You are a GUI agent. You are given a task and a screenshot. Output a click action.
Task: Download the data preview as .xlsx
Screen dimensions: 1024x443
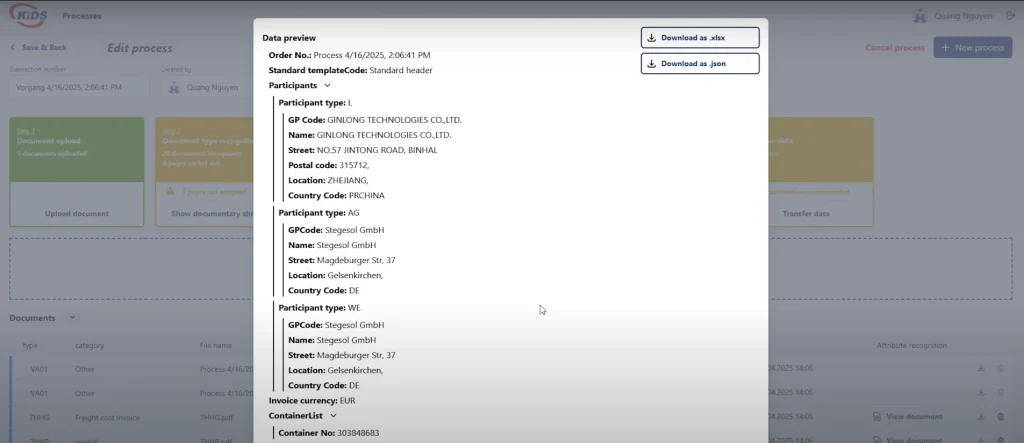click(700, 38)
